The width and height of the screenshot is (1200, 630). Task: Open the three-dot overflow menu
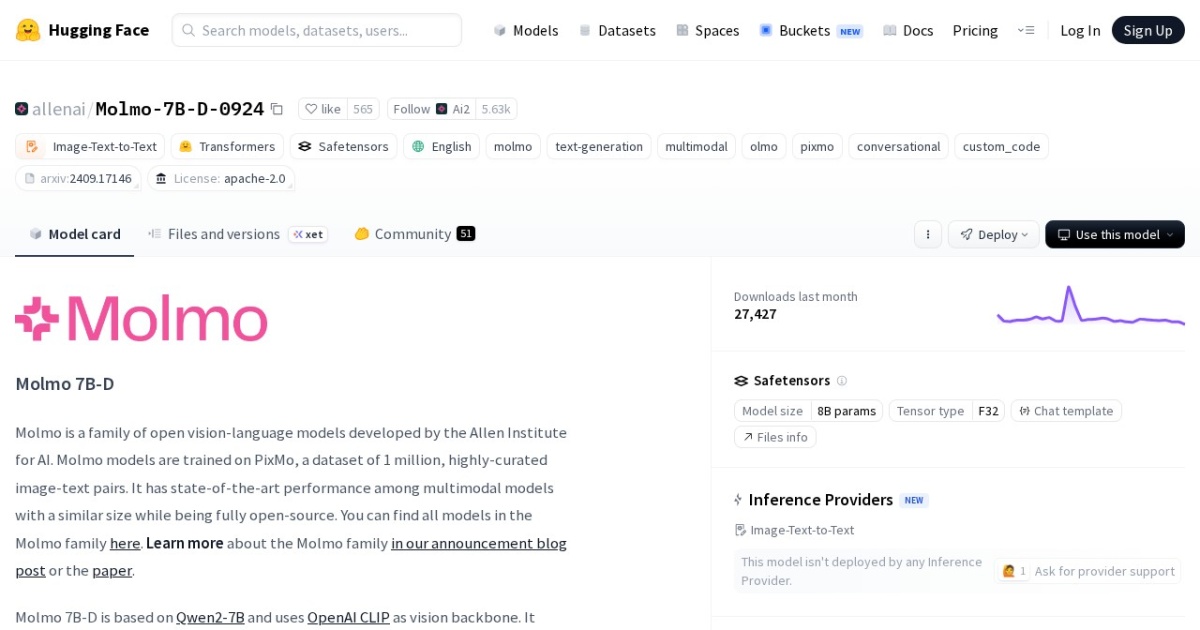click(928, 234)
